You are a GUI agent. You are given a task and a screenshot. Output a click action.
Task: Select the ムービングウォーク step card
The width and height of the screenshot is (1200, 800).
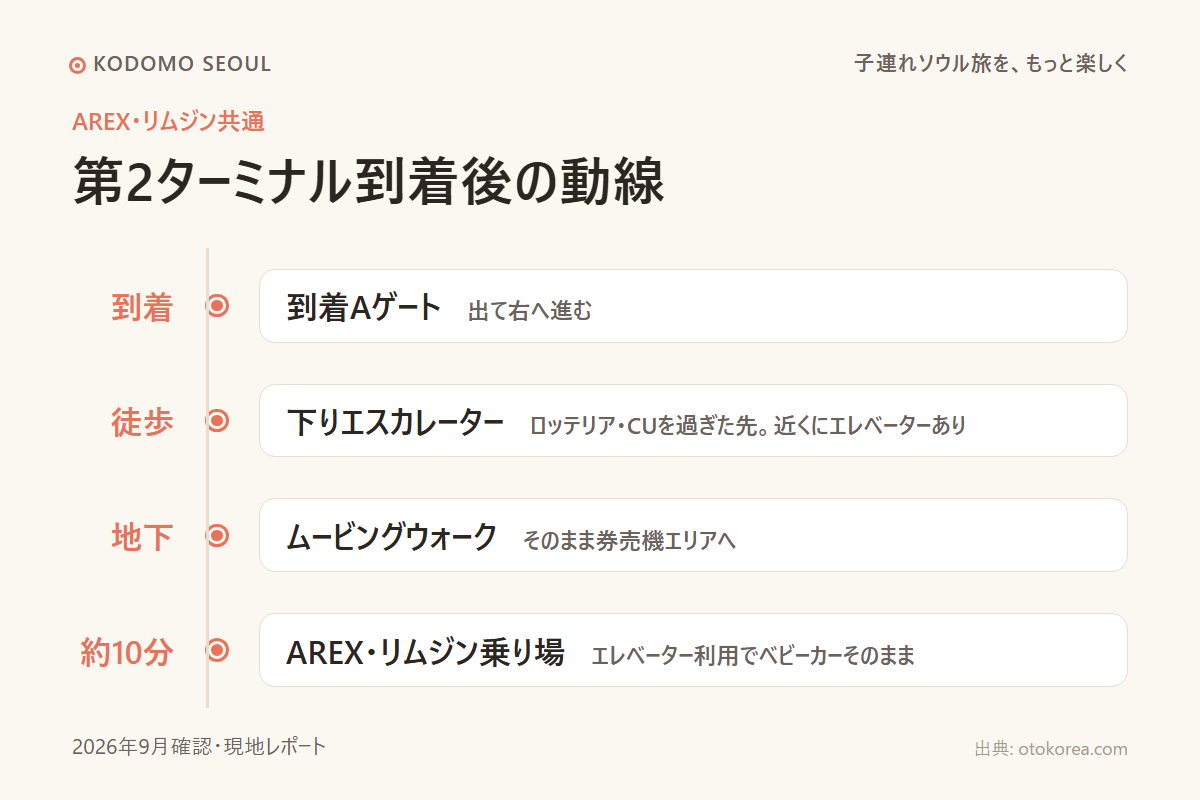[693, 535]
